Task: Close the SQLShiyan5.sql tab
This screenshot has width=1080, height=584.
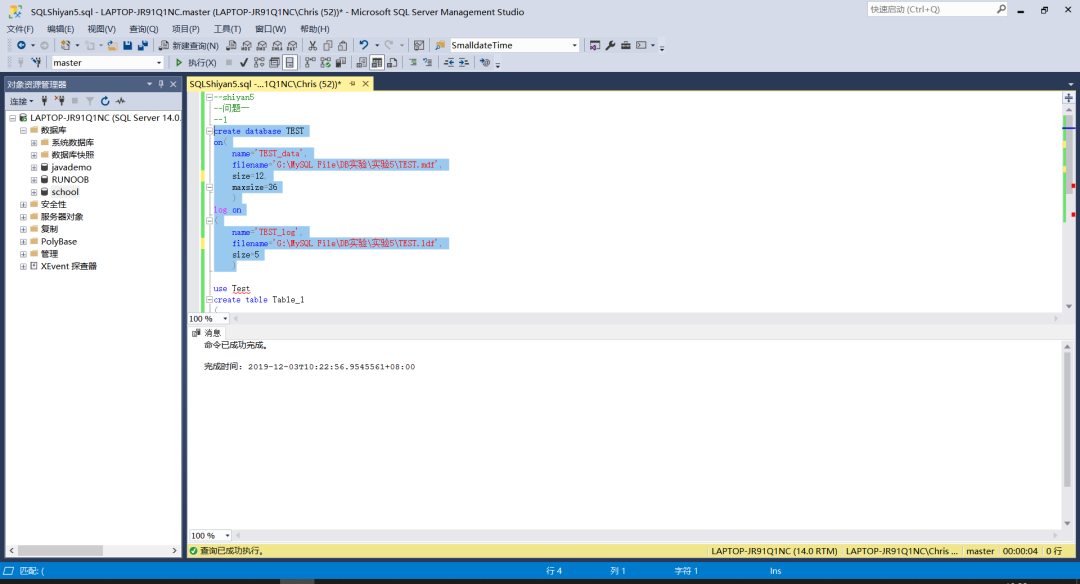Action: point(366,84)
